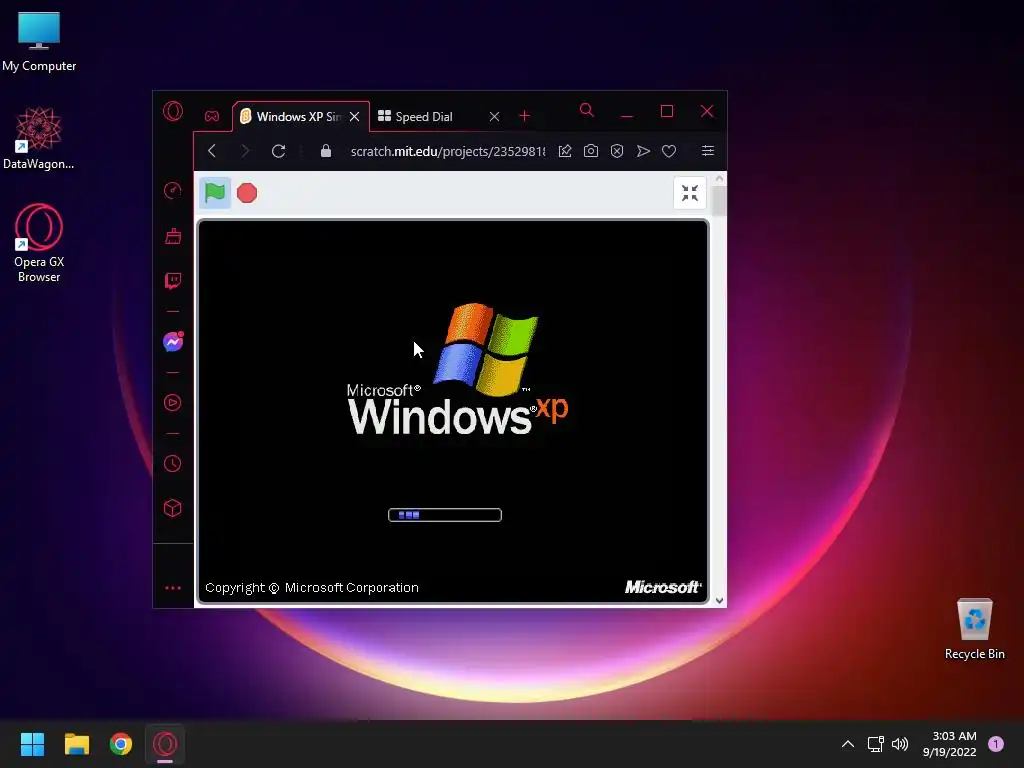The width and height of the screenshot is (1024, 768).
Task: Open the clock showing 3:03 AM
Action: 950,744
